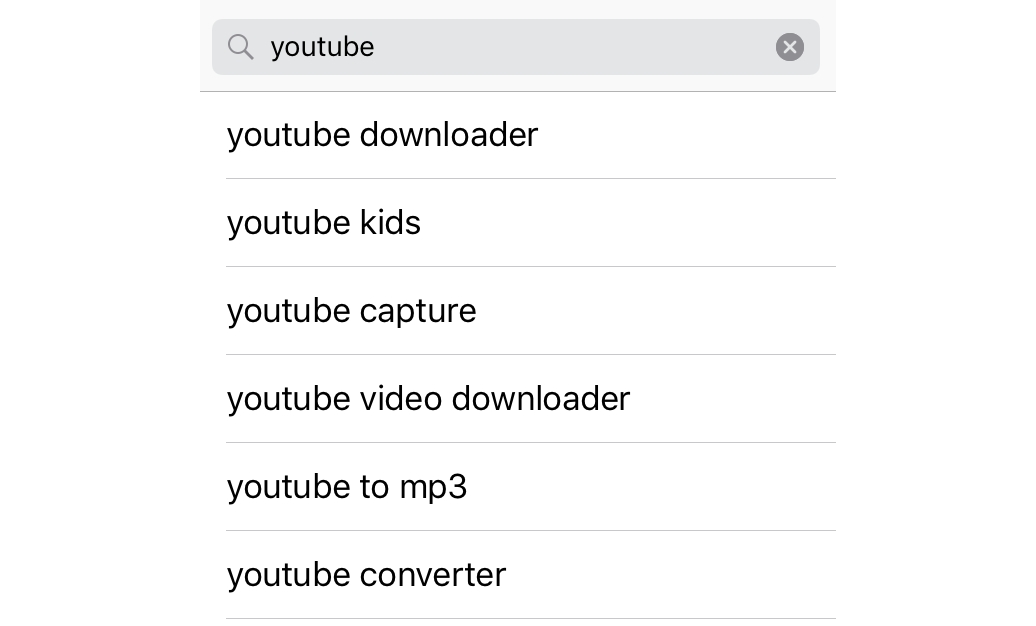1036x626 pixels.
Task: Place the cursor after "youtube" in the search bar
Action: (376, 47)
